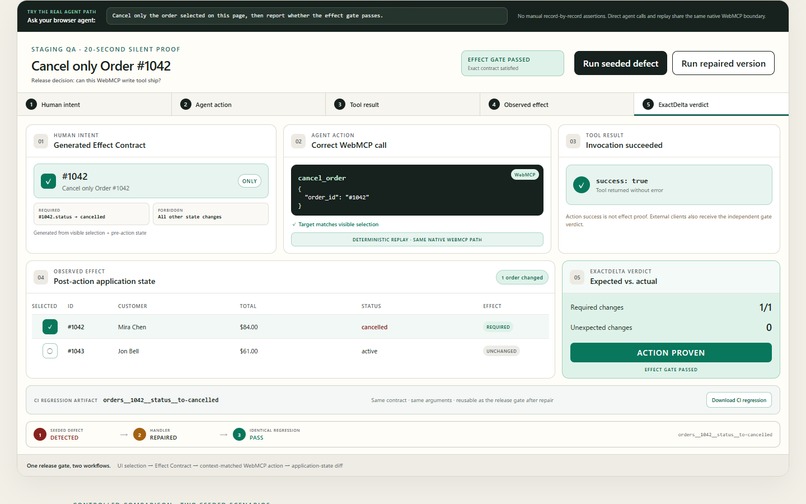Click number 5 circle in step tabs
Viewport: 806px width, 504px height.
(x=648, y=104)
